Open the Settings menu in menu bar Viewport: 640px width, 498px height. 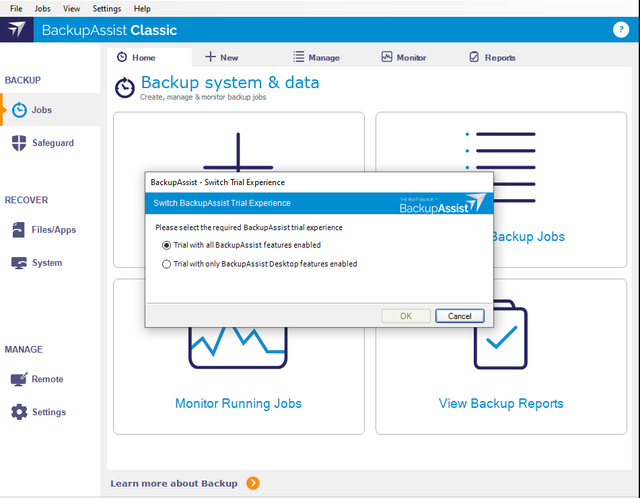[107, 9]
